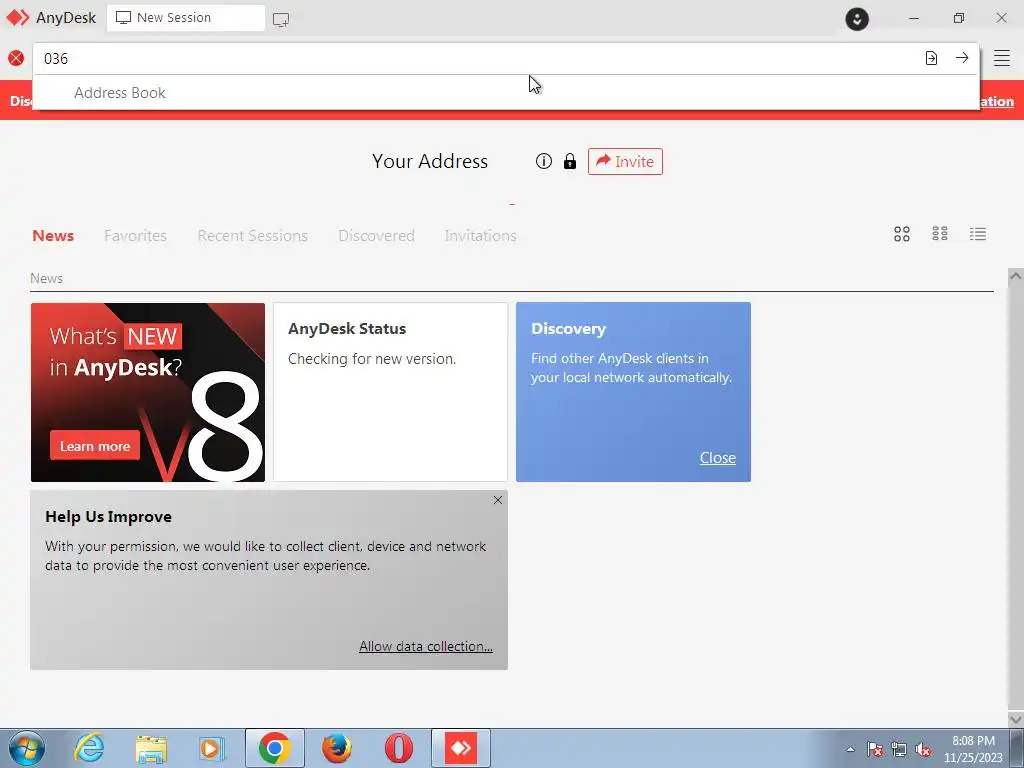
Task: Open Google Chrome from taskbar
Action: tap(275, 748)
